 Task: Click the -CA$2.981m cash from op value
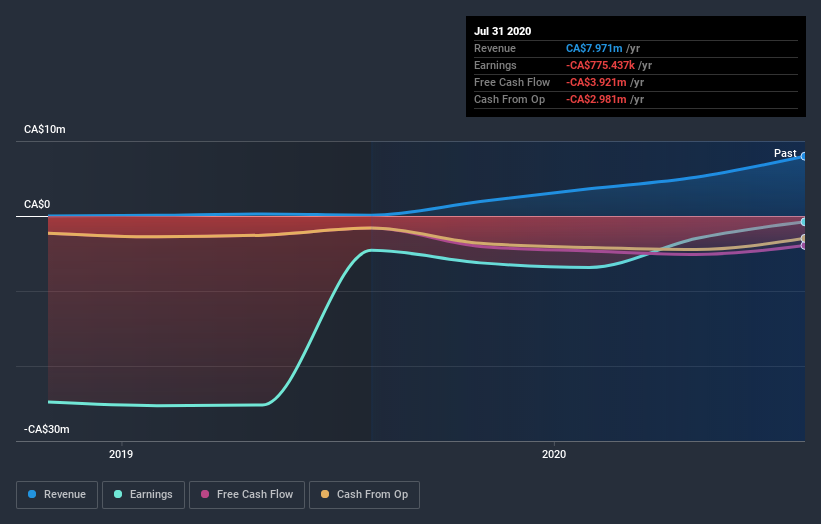click(x=596, y=99)
